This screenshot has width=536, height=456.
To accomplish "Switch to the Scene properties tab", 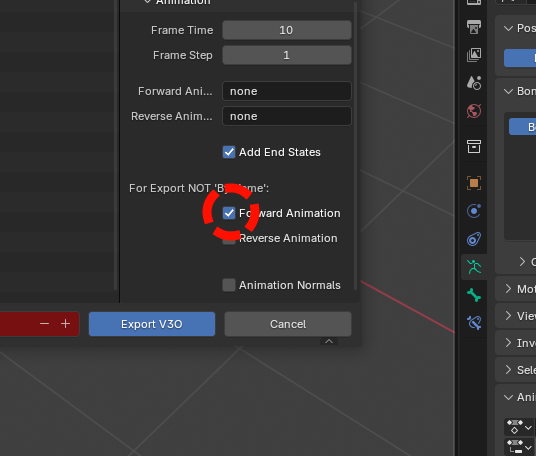I will pos(474,83).
